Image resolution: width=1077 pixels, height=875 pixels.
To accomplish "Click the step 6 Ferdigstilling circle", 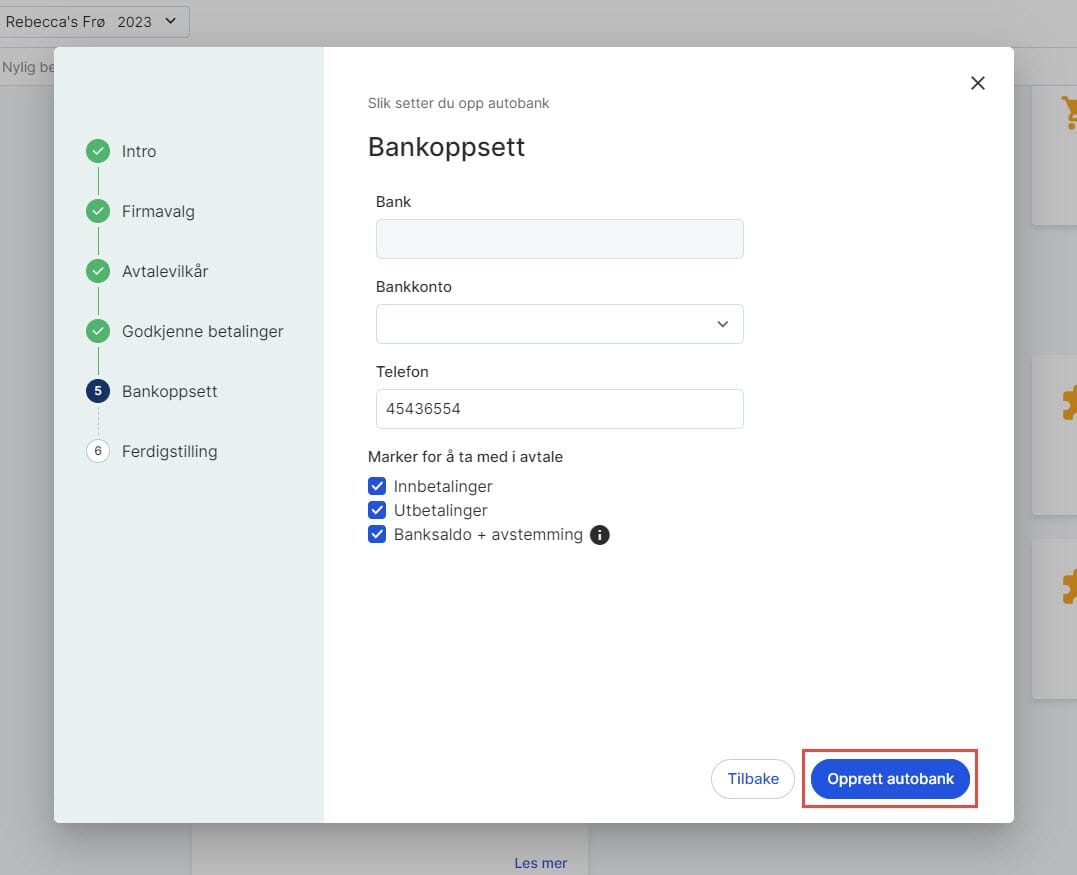I will [x=98, y=451].
